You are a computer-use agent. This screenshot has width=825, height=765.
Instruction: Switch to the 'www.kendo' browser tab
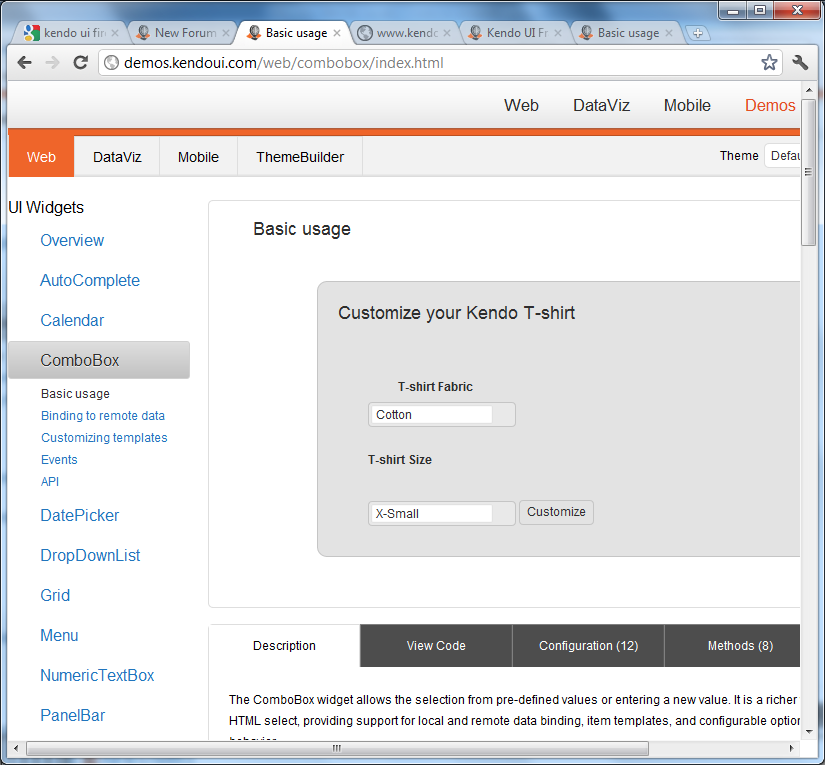pyautogui.click(x=404, y=33)
